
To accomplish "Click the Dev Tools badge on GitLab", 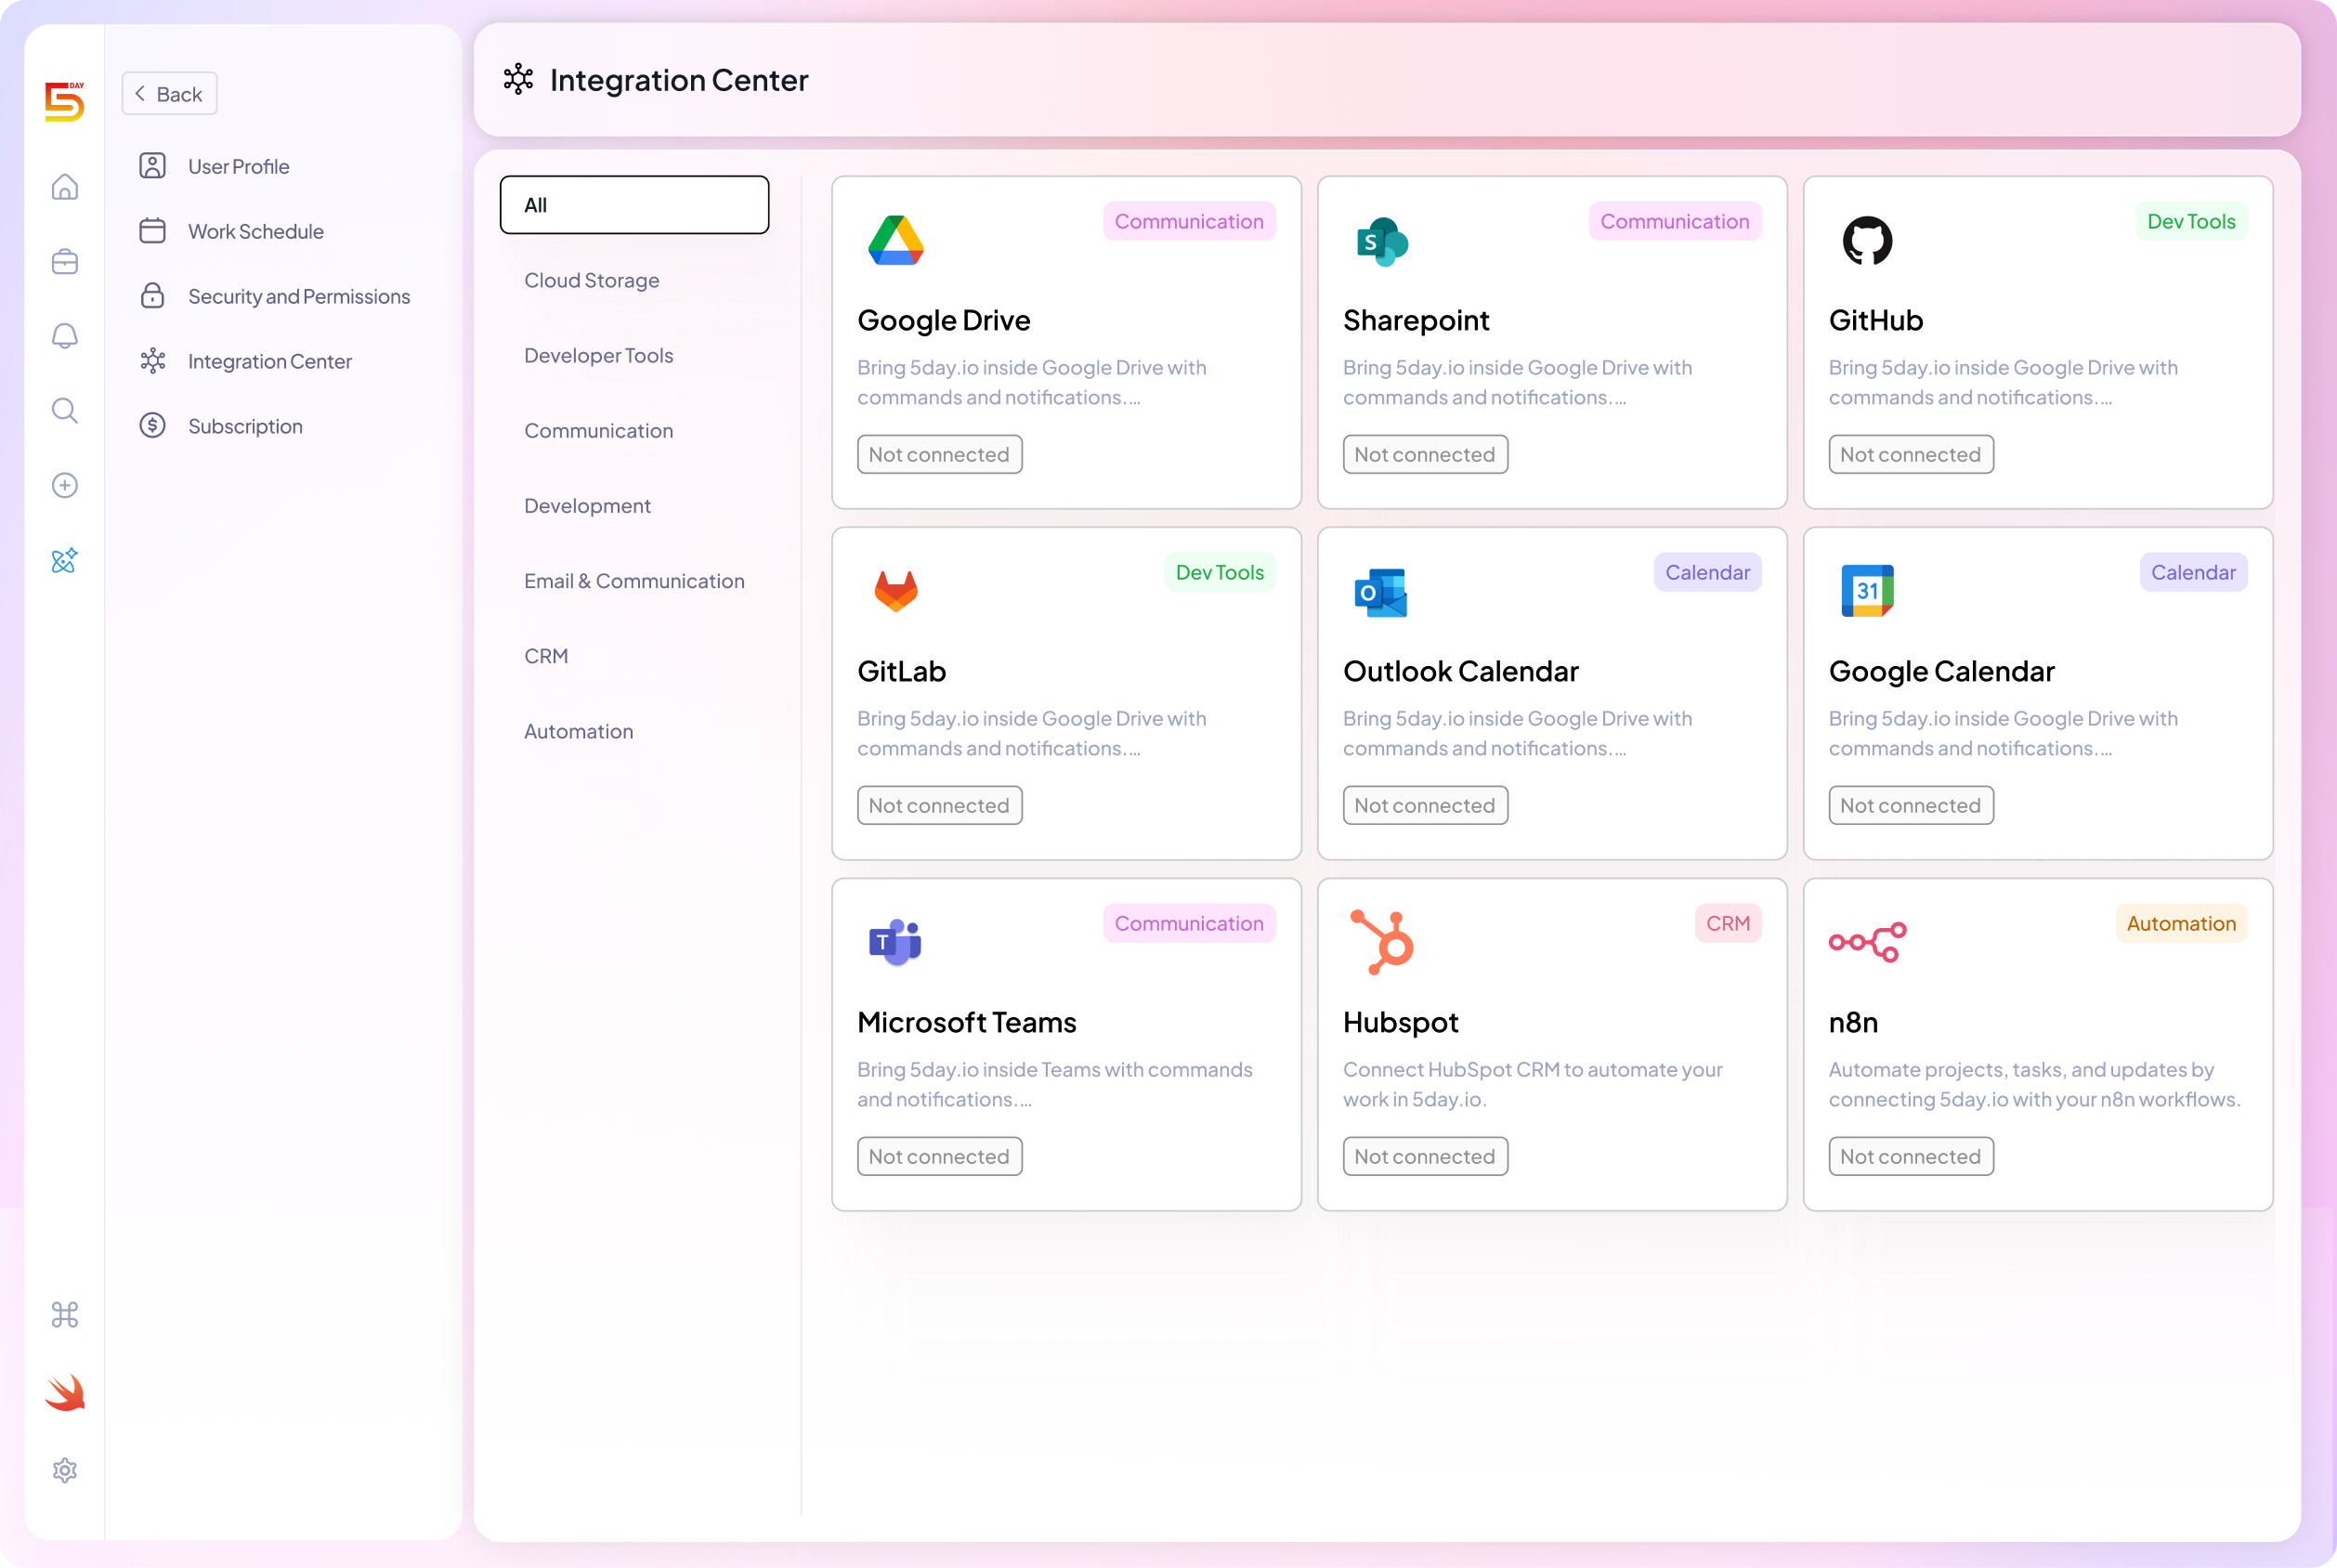I will (1220, 572).
